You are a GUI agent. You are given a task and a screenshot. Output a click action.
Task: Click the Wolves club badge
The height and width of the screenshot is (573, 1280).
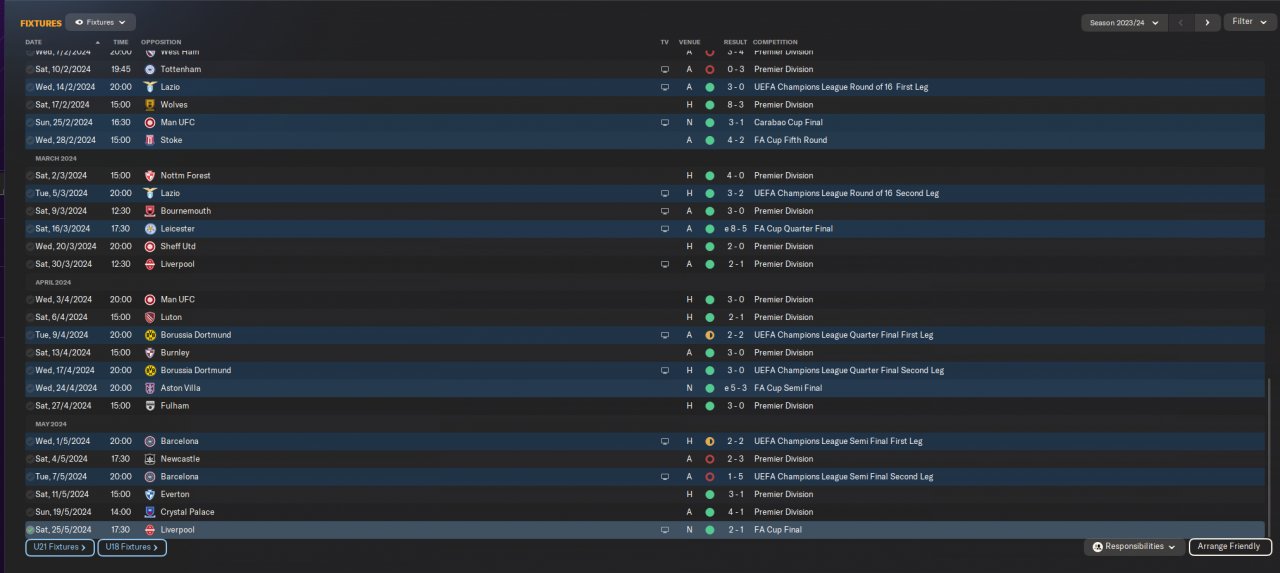pyautogui.click(x=150, y=105)
